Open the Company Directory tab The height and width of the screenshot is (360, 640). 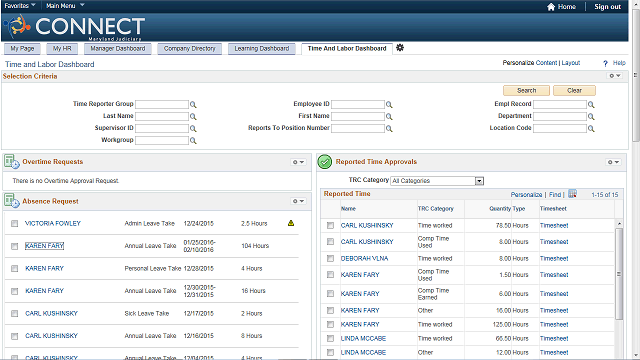point(189,49)
